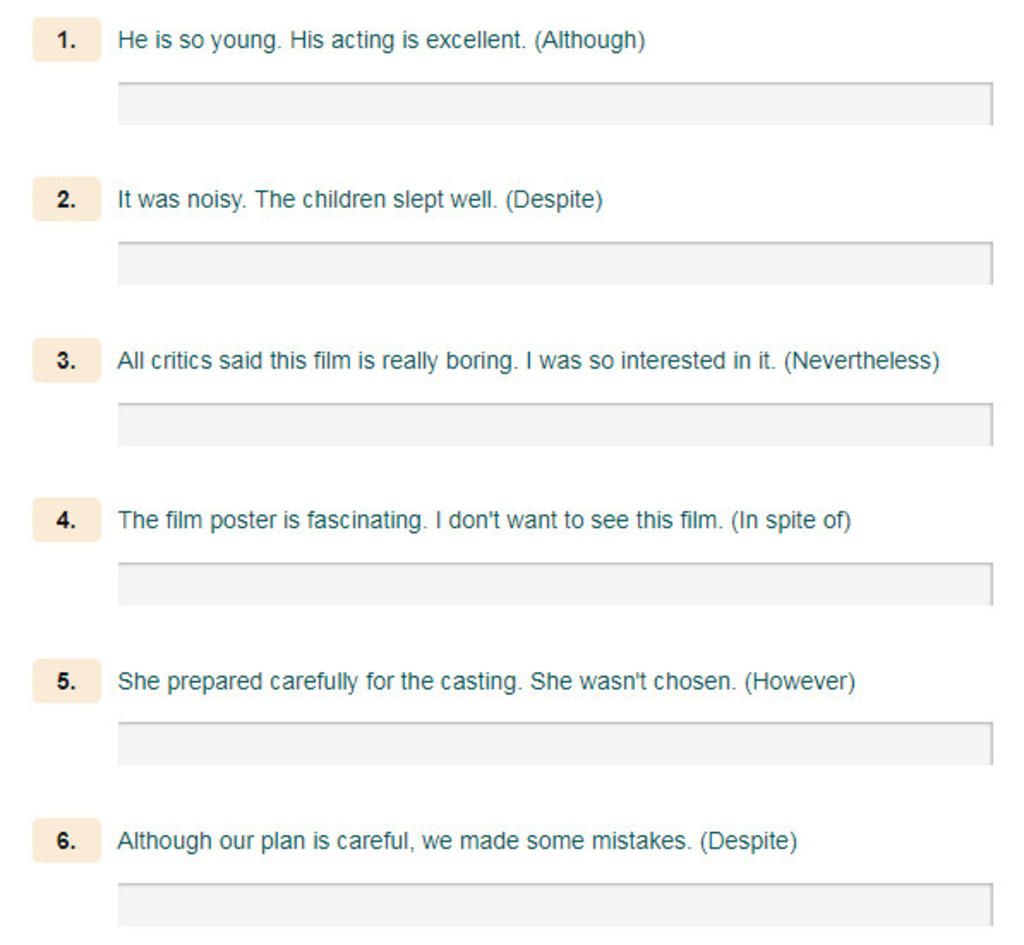Click the "(Nevertheless)" hint word
The width and height of the screenshot is (1024, 945).
click(x=861, y=361)
